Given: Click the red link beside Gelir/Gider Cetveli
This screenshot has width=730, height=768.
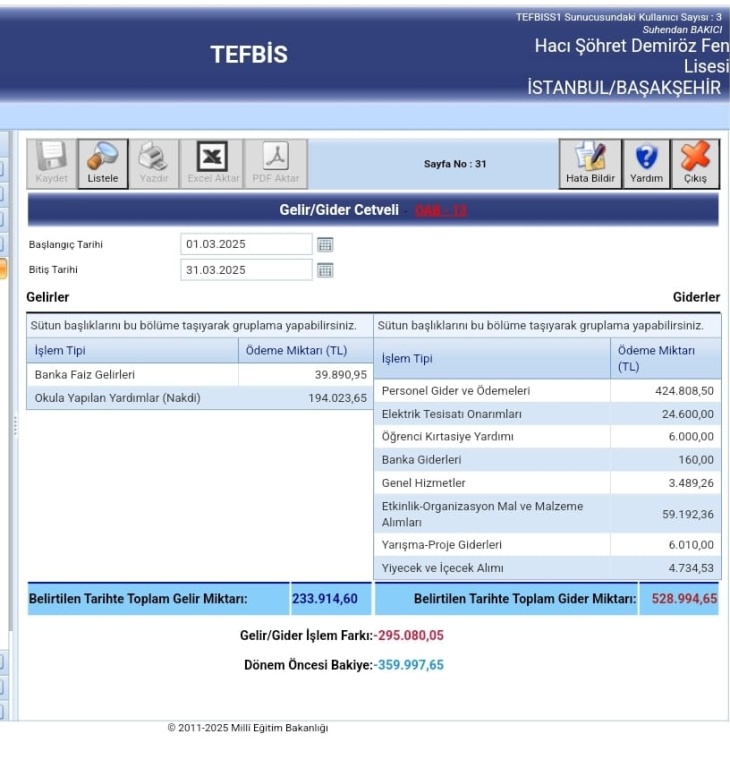Looking at the screenshot, I should tap(440, 210).
